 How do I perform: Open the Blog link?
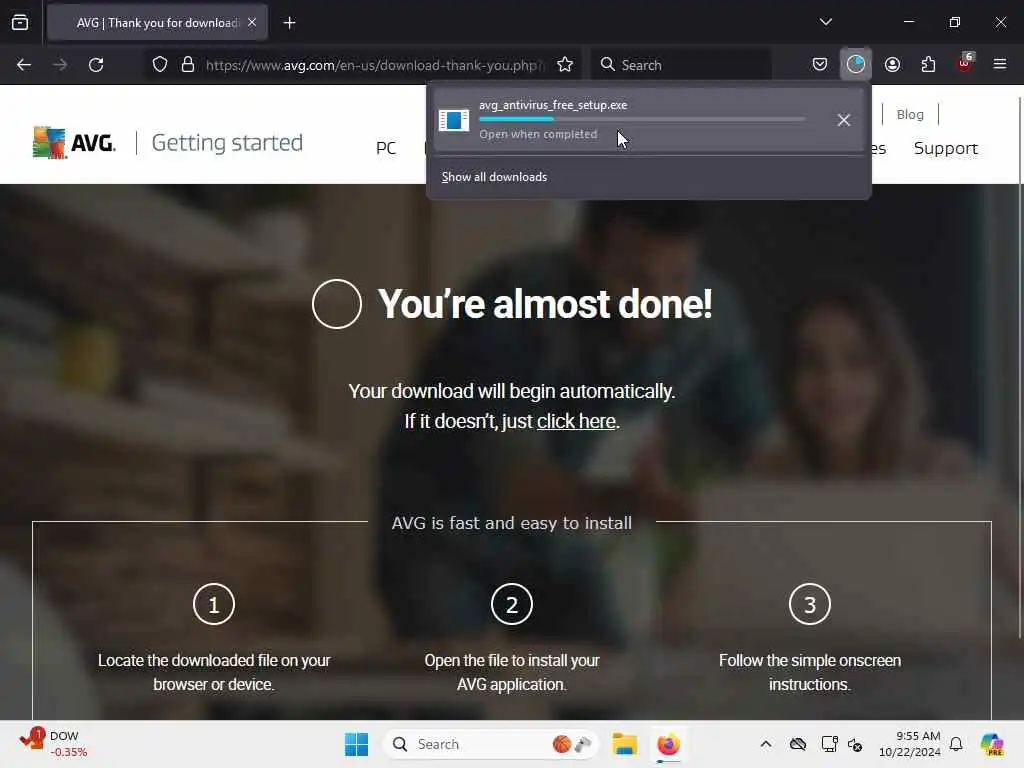coord(910,114)
